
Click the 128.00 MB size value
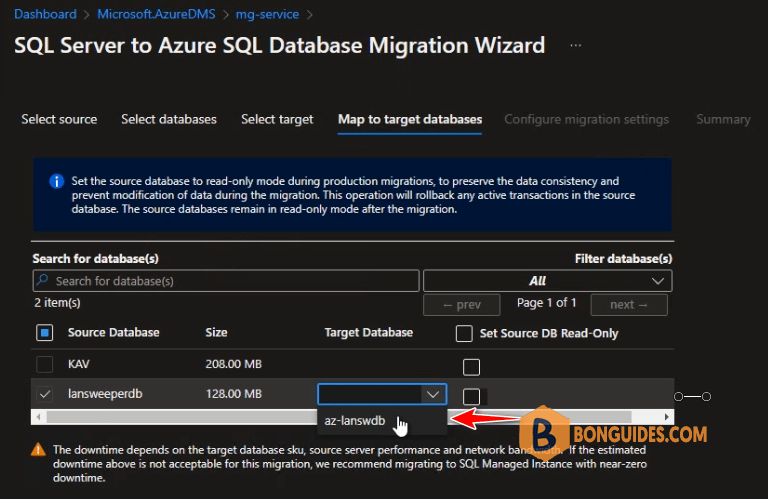point(234,394)
